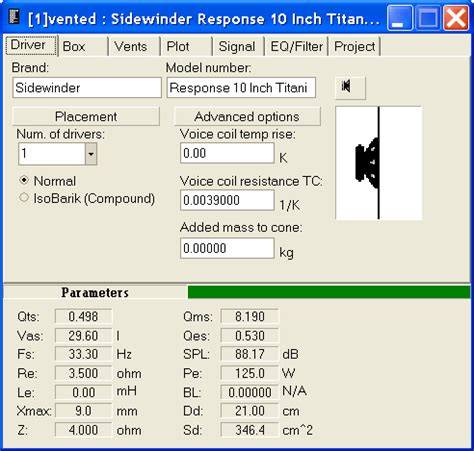The width and height of the screenshot is (474, 451).
Task: Click the Qts value 0.498
Action: tap(83, 316)
